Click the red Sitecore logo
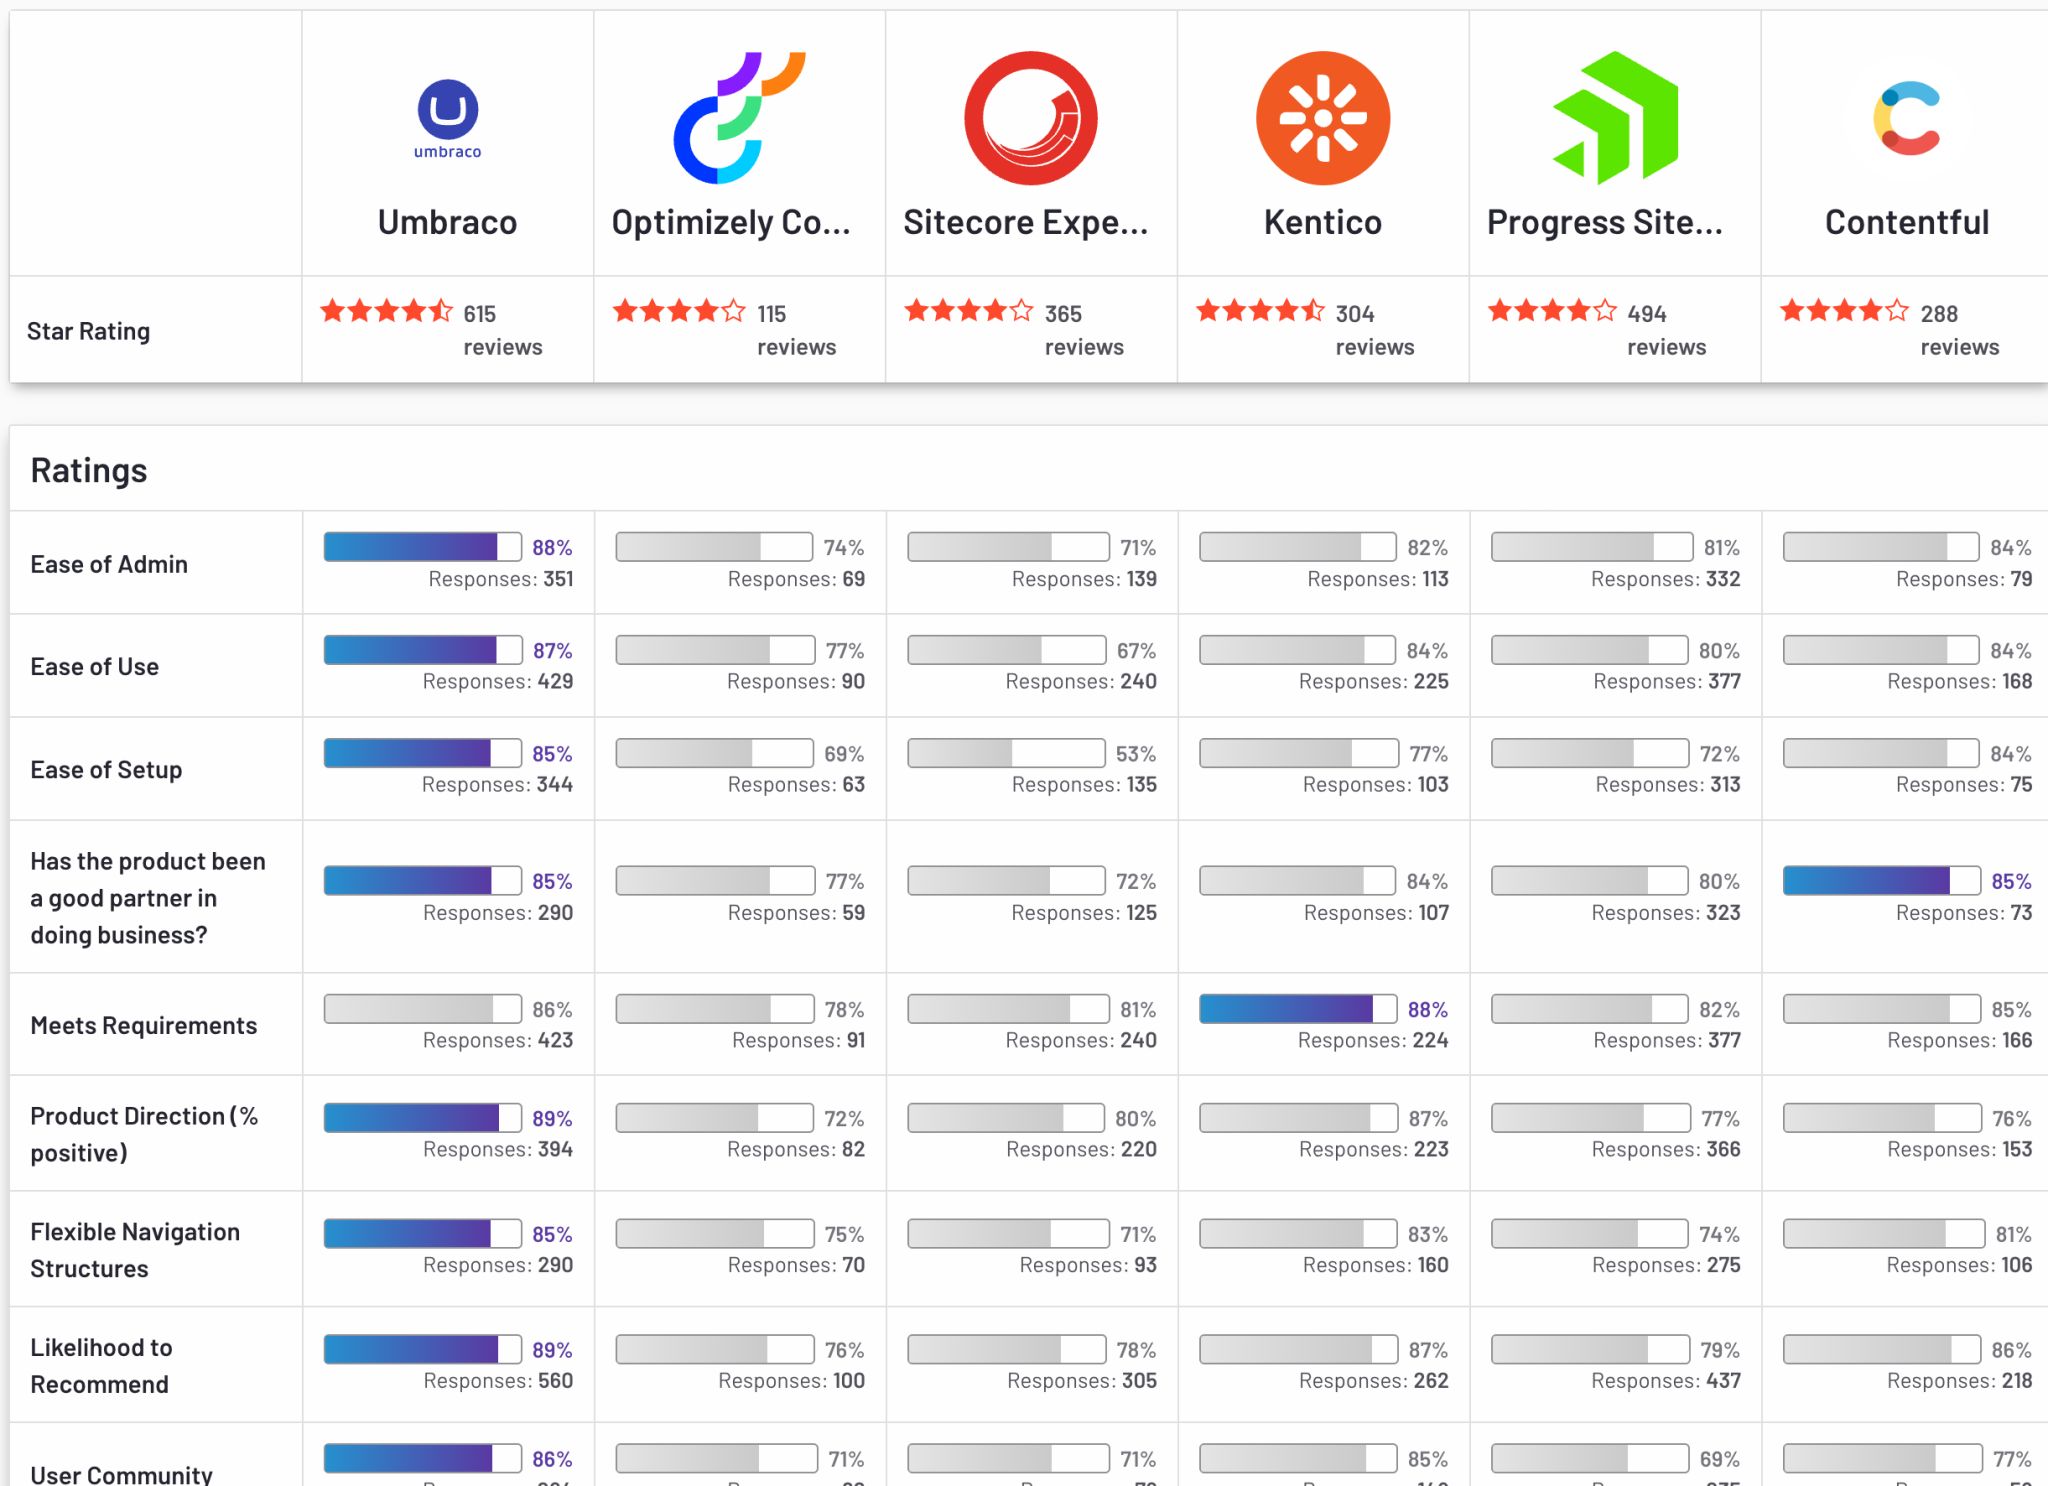Screen dimensions: 2048x1486 click(1031, 118)
